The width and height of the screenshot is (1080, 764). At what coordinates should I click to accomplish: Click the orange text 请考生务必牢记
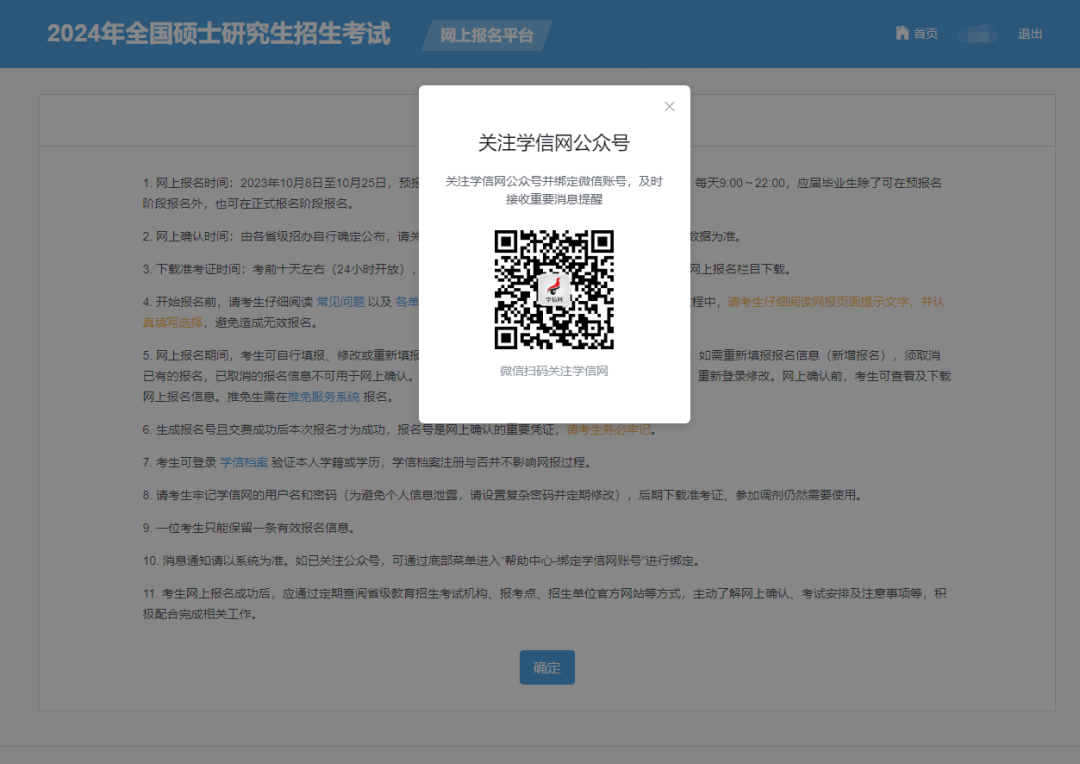608,430
